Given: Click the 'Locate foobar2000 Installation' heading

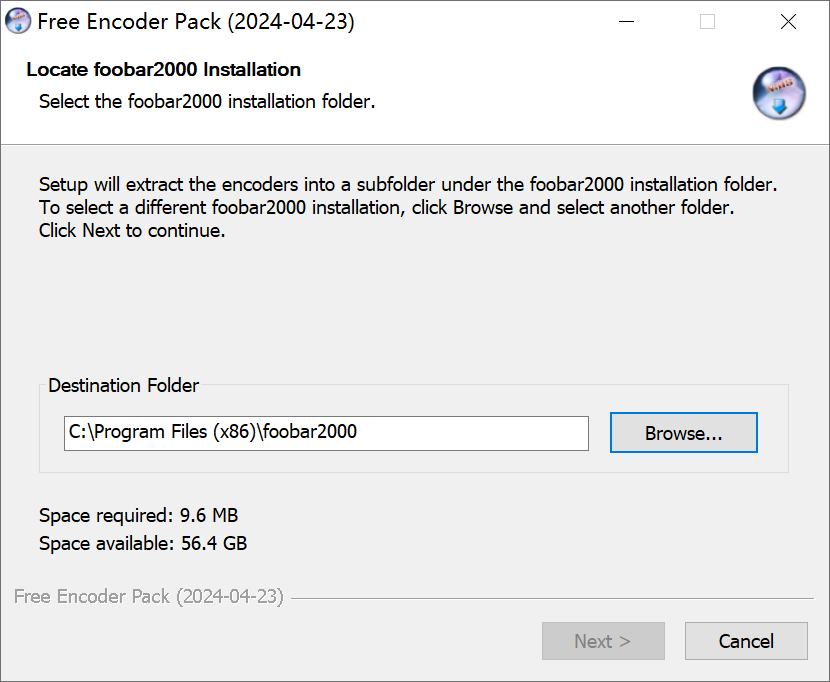Looking at the screenshot, I should coord(164,70).
